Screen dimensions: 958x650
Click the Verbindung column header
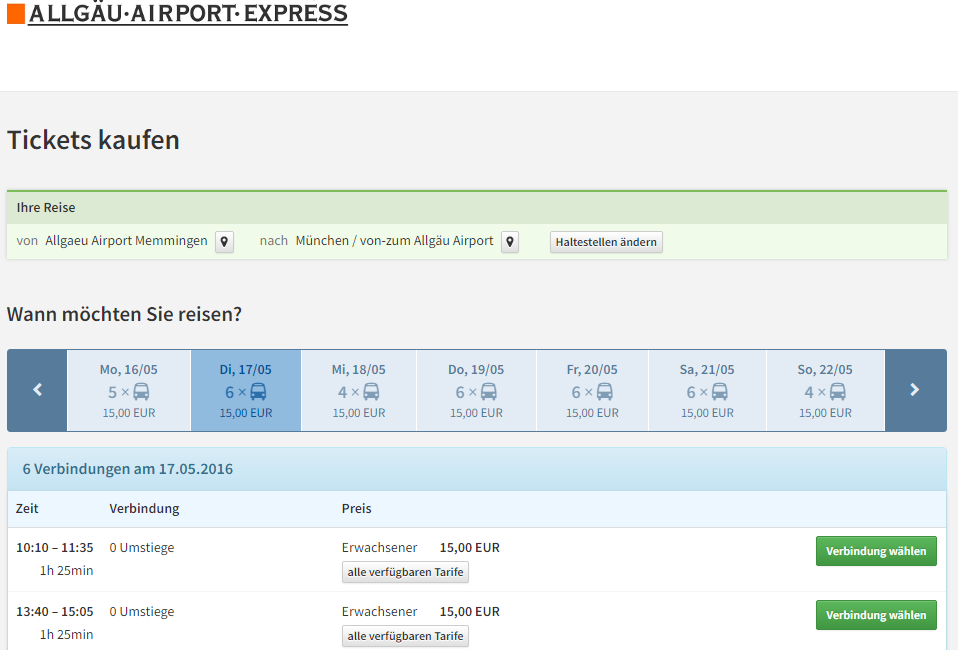144,508
